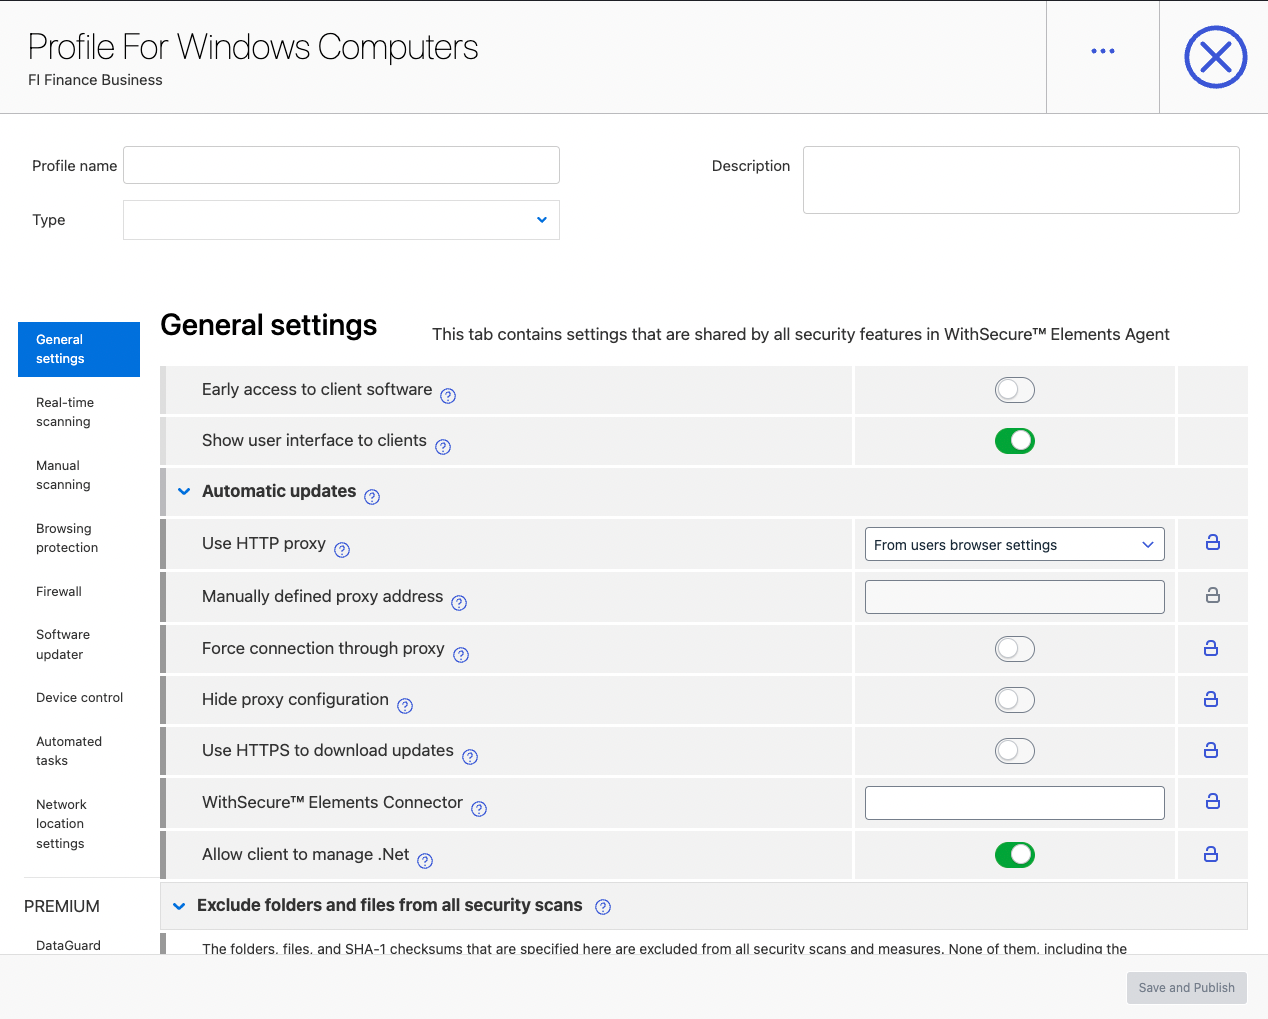The image size is (1268, 1019).
Task: Enable Early access to client software
Action: click(1014, 390)
